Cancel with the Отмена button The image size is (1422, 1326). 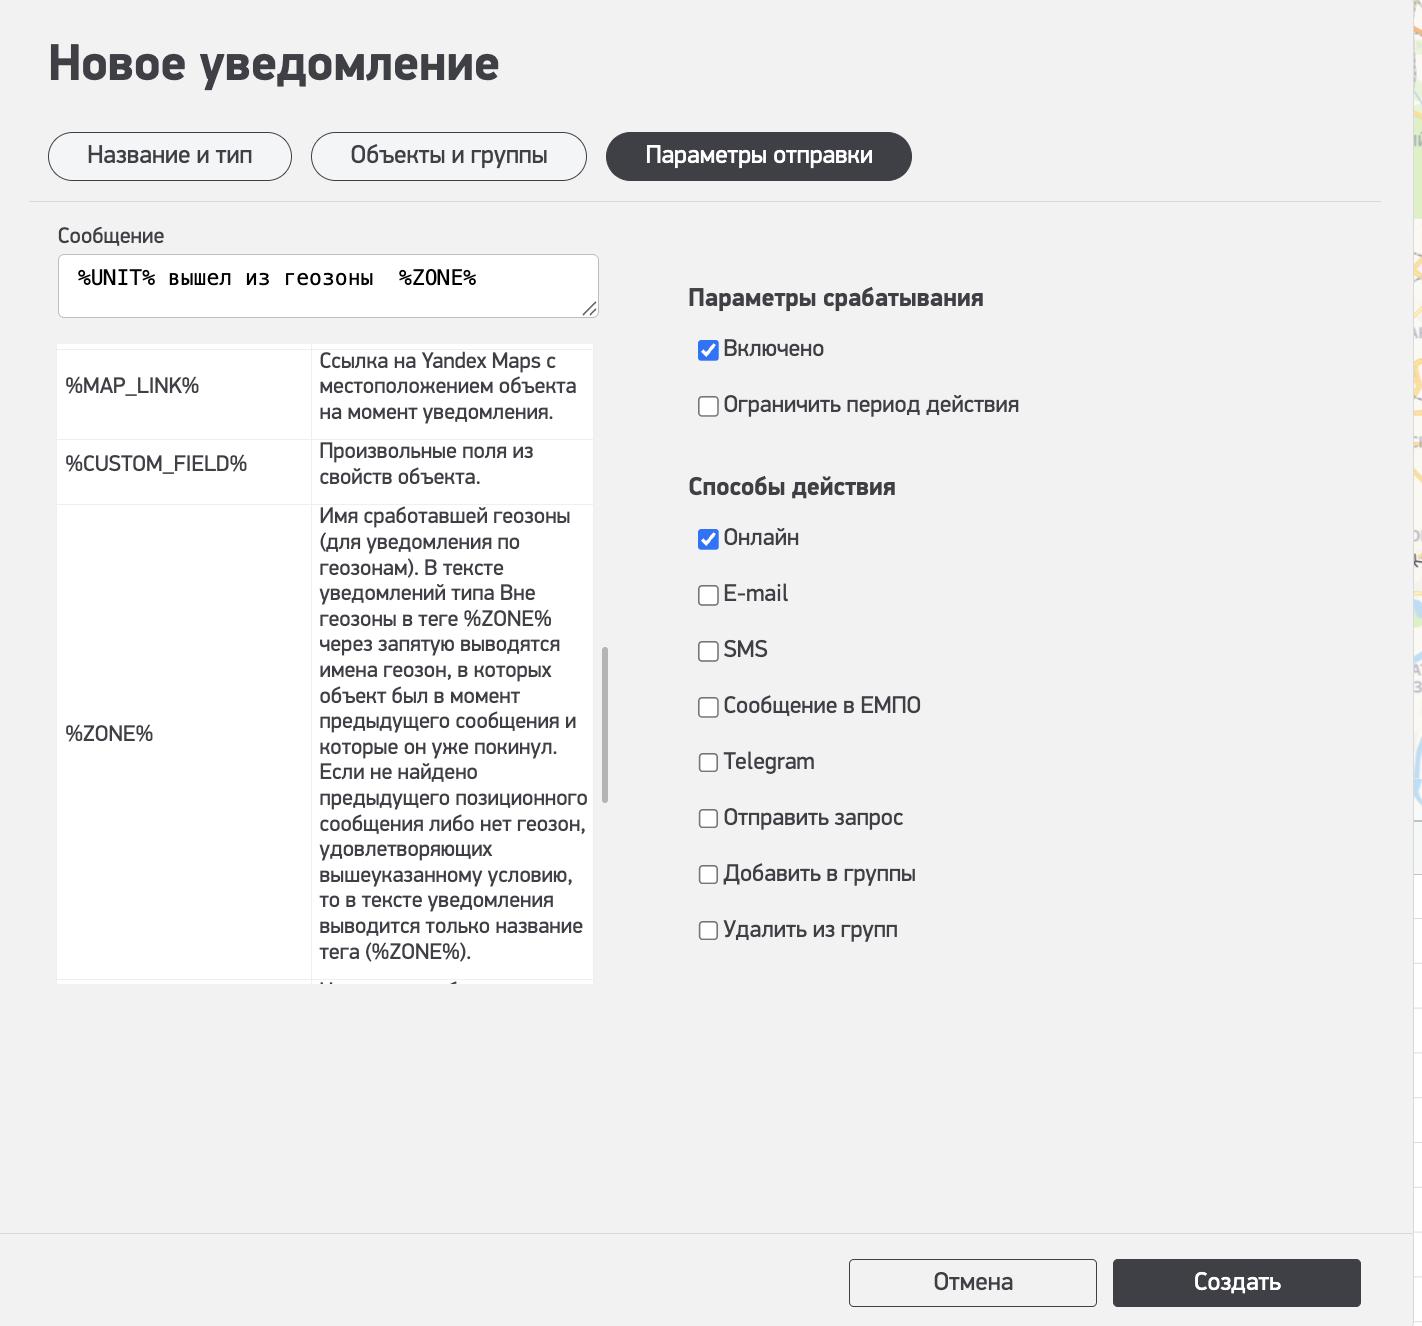tap(972, 1282)
